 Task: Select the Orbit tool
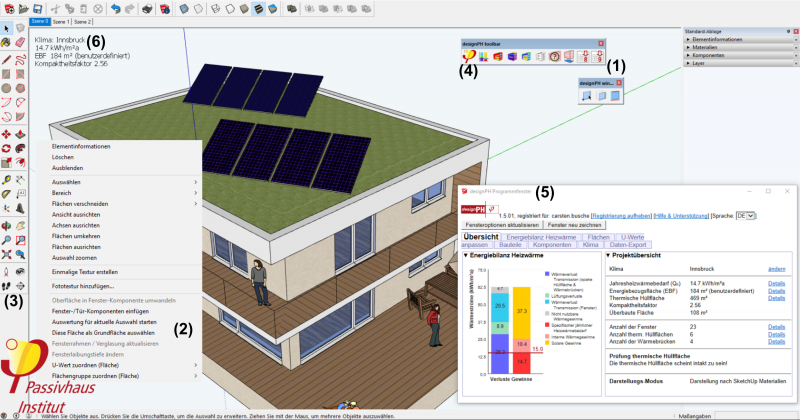tap(6, 226)
